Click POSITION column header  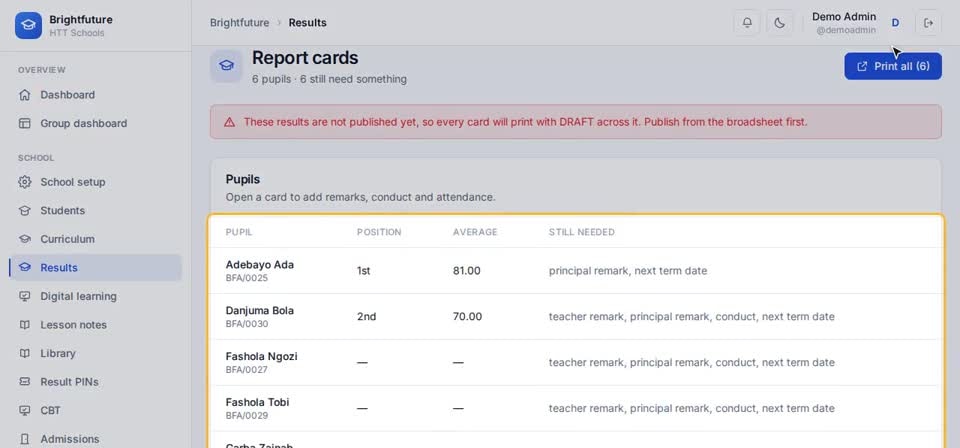(x=379, y=232)
